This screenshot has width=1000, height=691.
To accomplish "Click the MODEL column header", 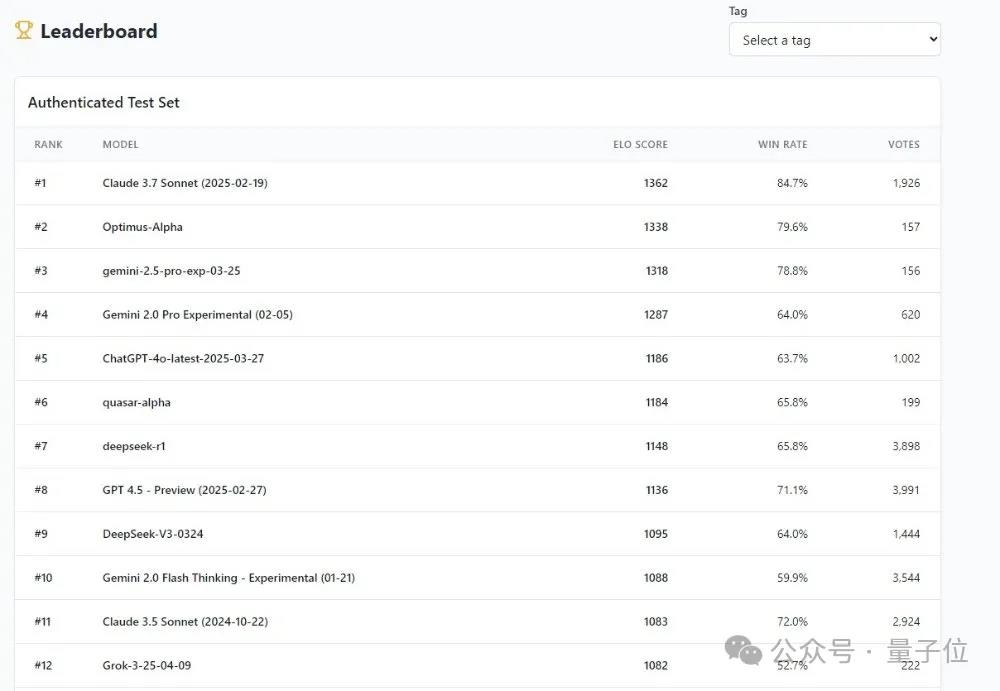I will (120, 145).
